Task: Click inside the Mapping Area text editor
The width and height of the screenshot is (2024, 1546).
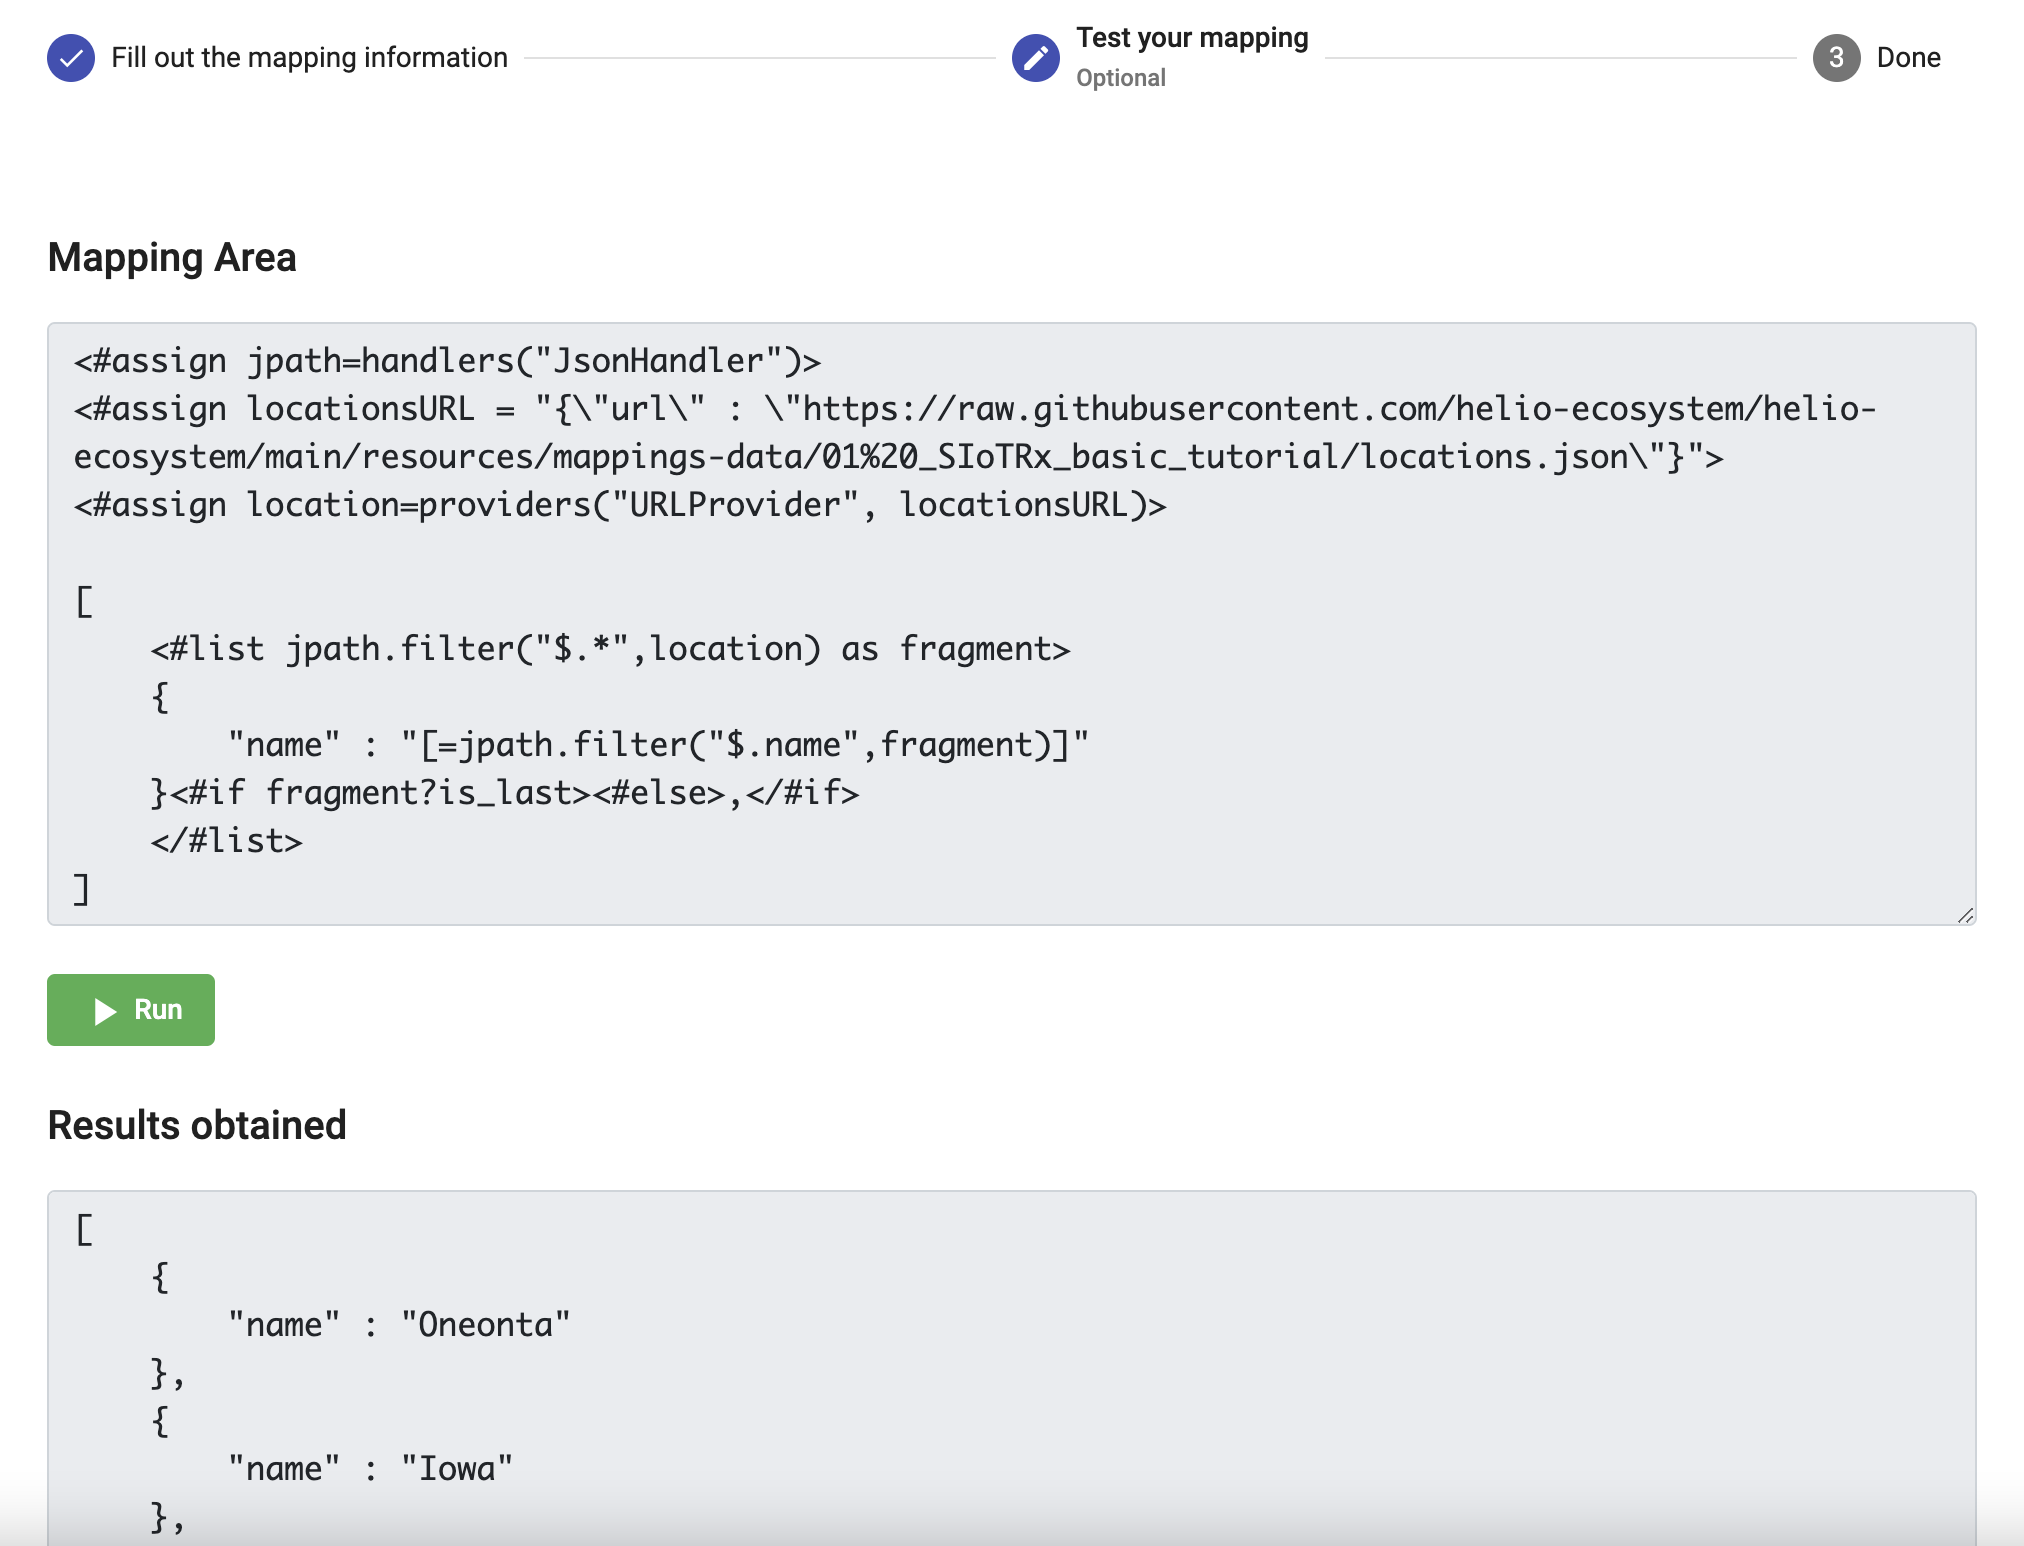Action: [1012, 624]
